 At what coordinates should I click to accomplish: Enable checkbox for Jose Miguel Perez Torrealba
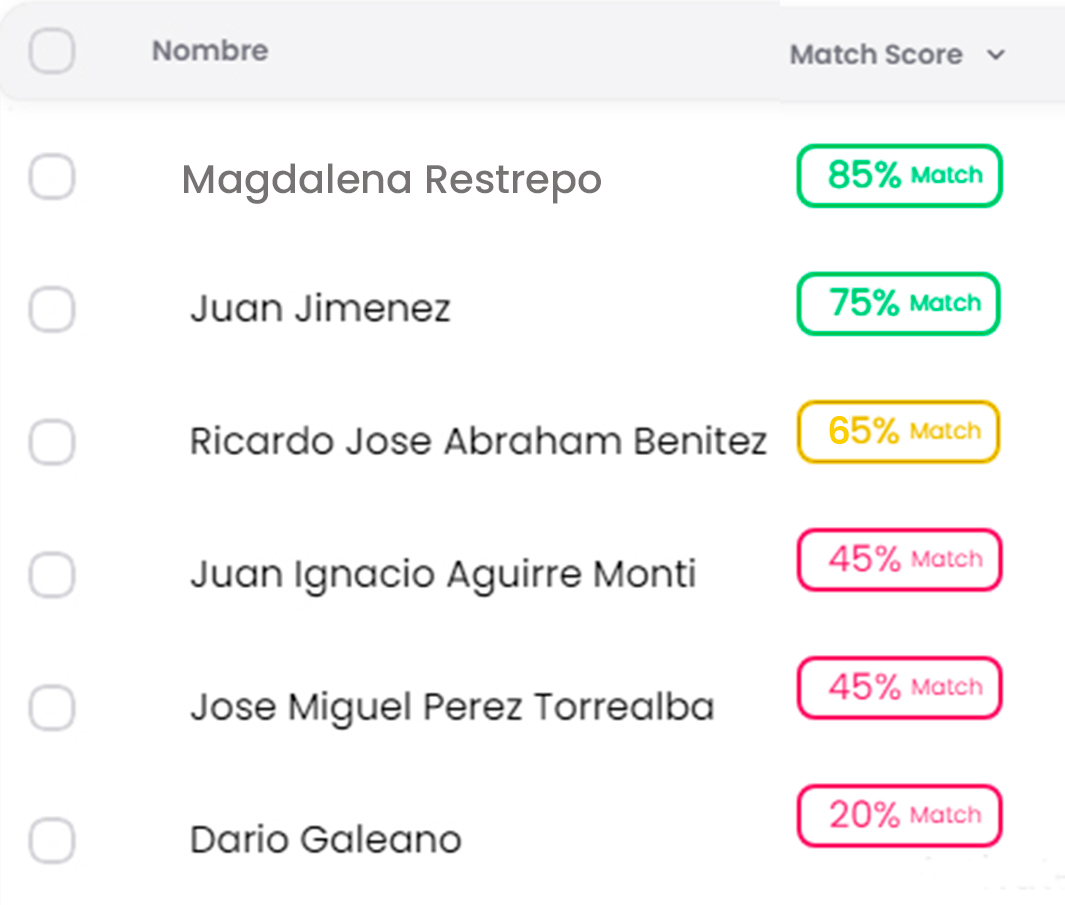tap(52, 708)
